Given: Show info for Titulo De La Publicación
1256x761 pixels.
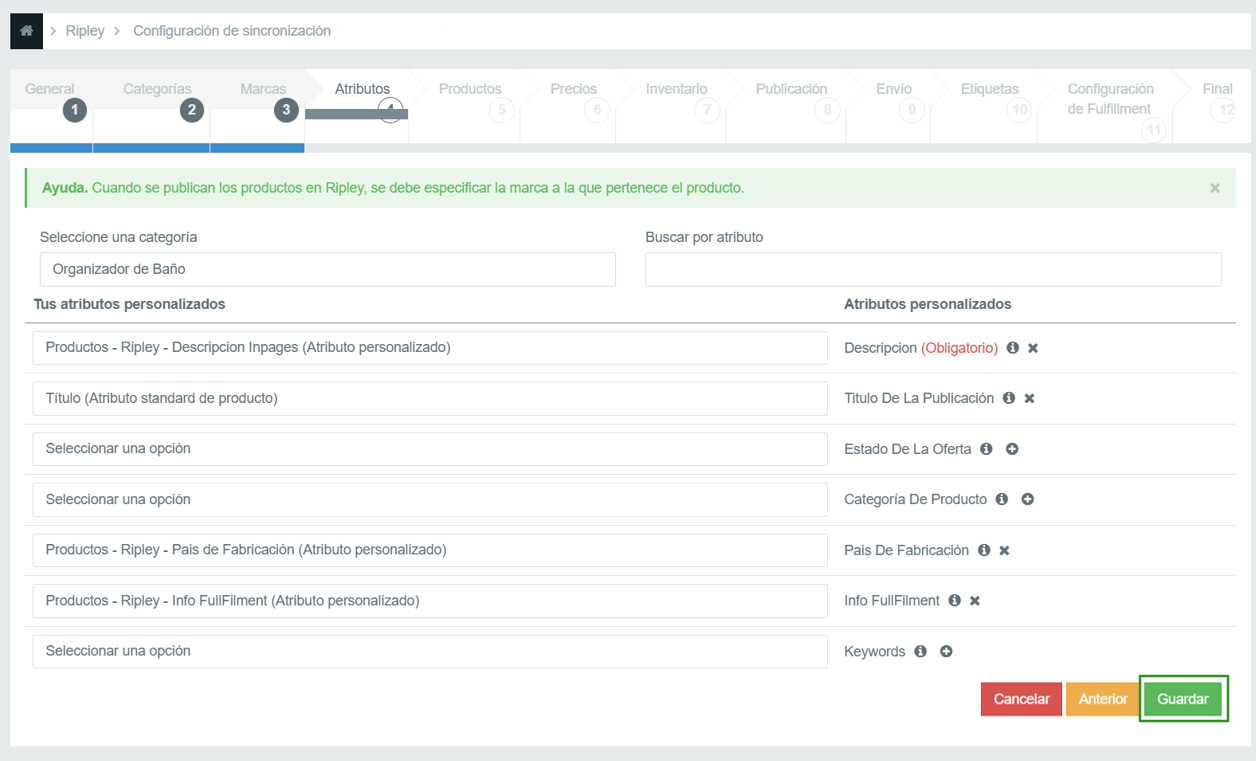Looking at the screenshot, I should click(x=1009, y=398).
